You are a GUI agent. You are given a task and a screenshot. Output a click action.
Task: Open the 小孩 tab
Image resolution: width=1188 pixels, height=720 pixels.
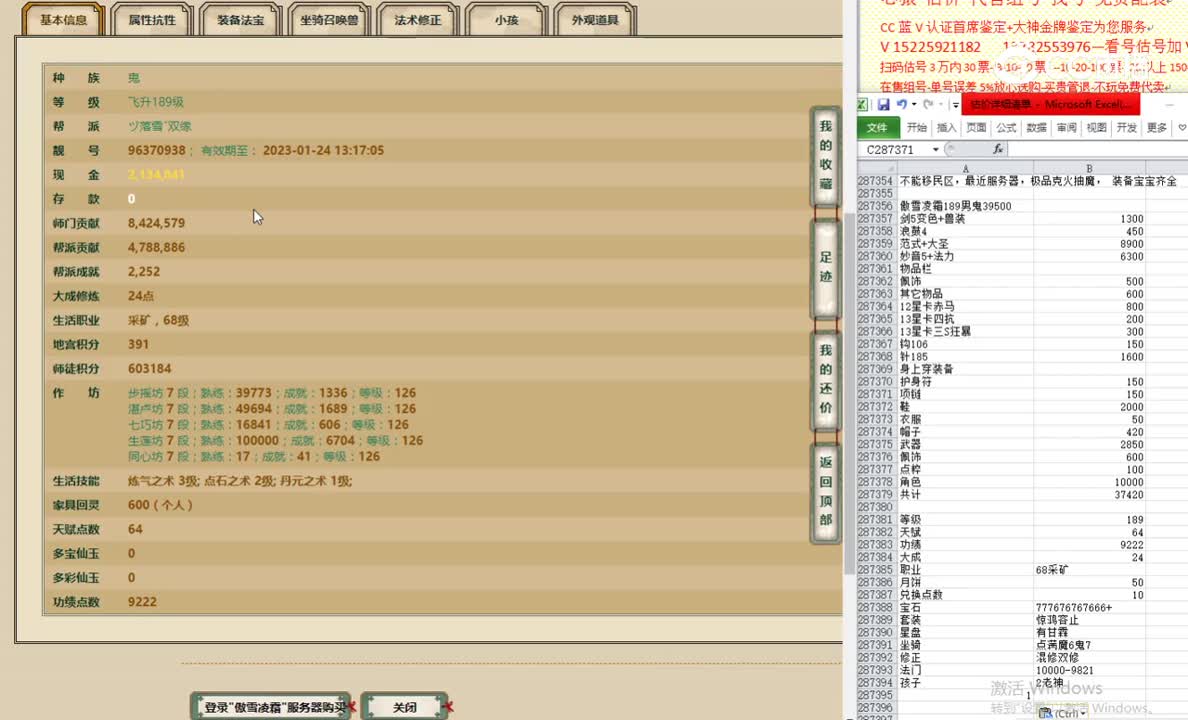point(506,19)
